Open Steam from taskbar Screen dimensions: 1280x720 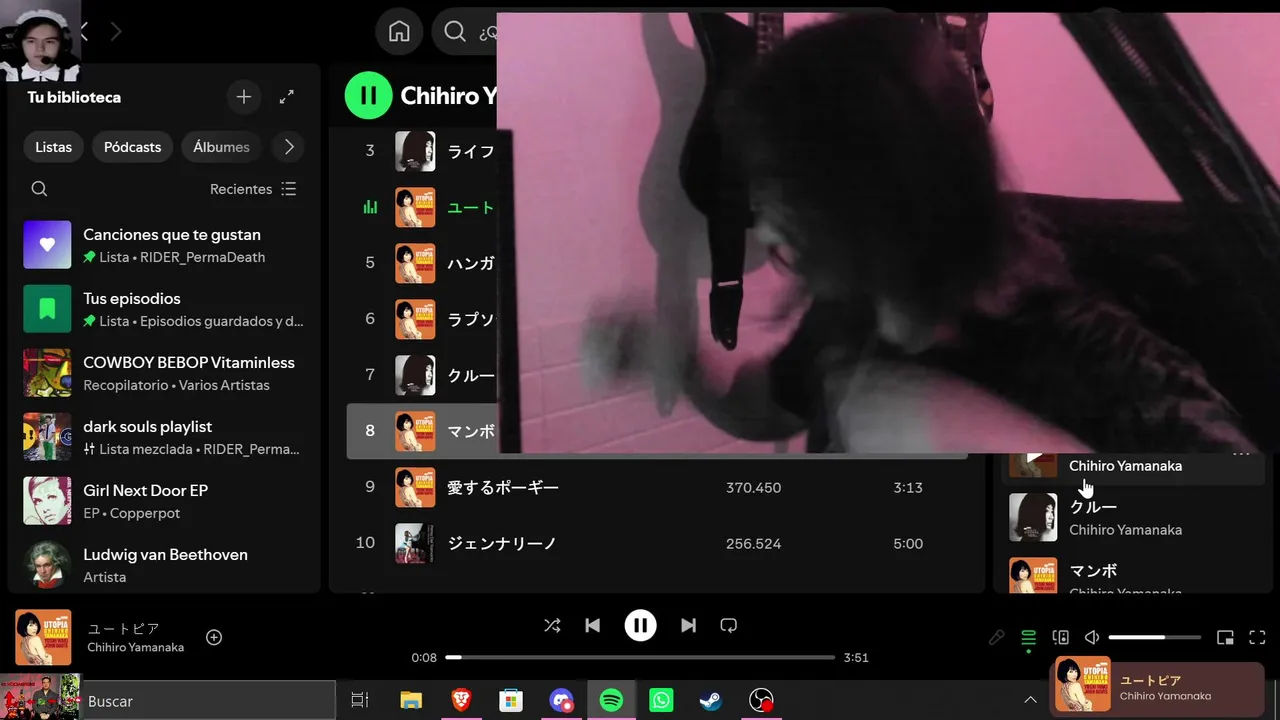711,701
